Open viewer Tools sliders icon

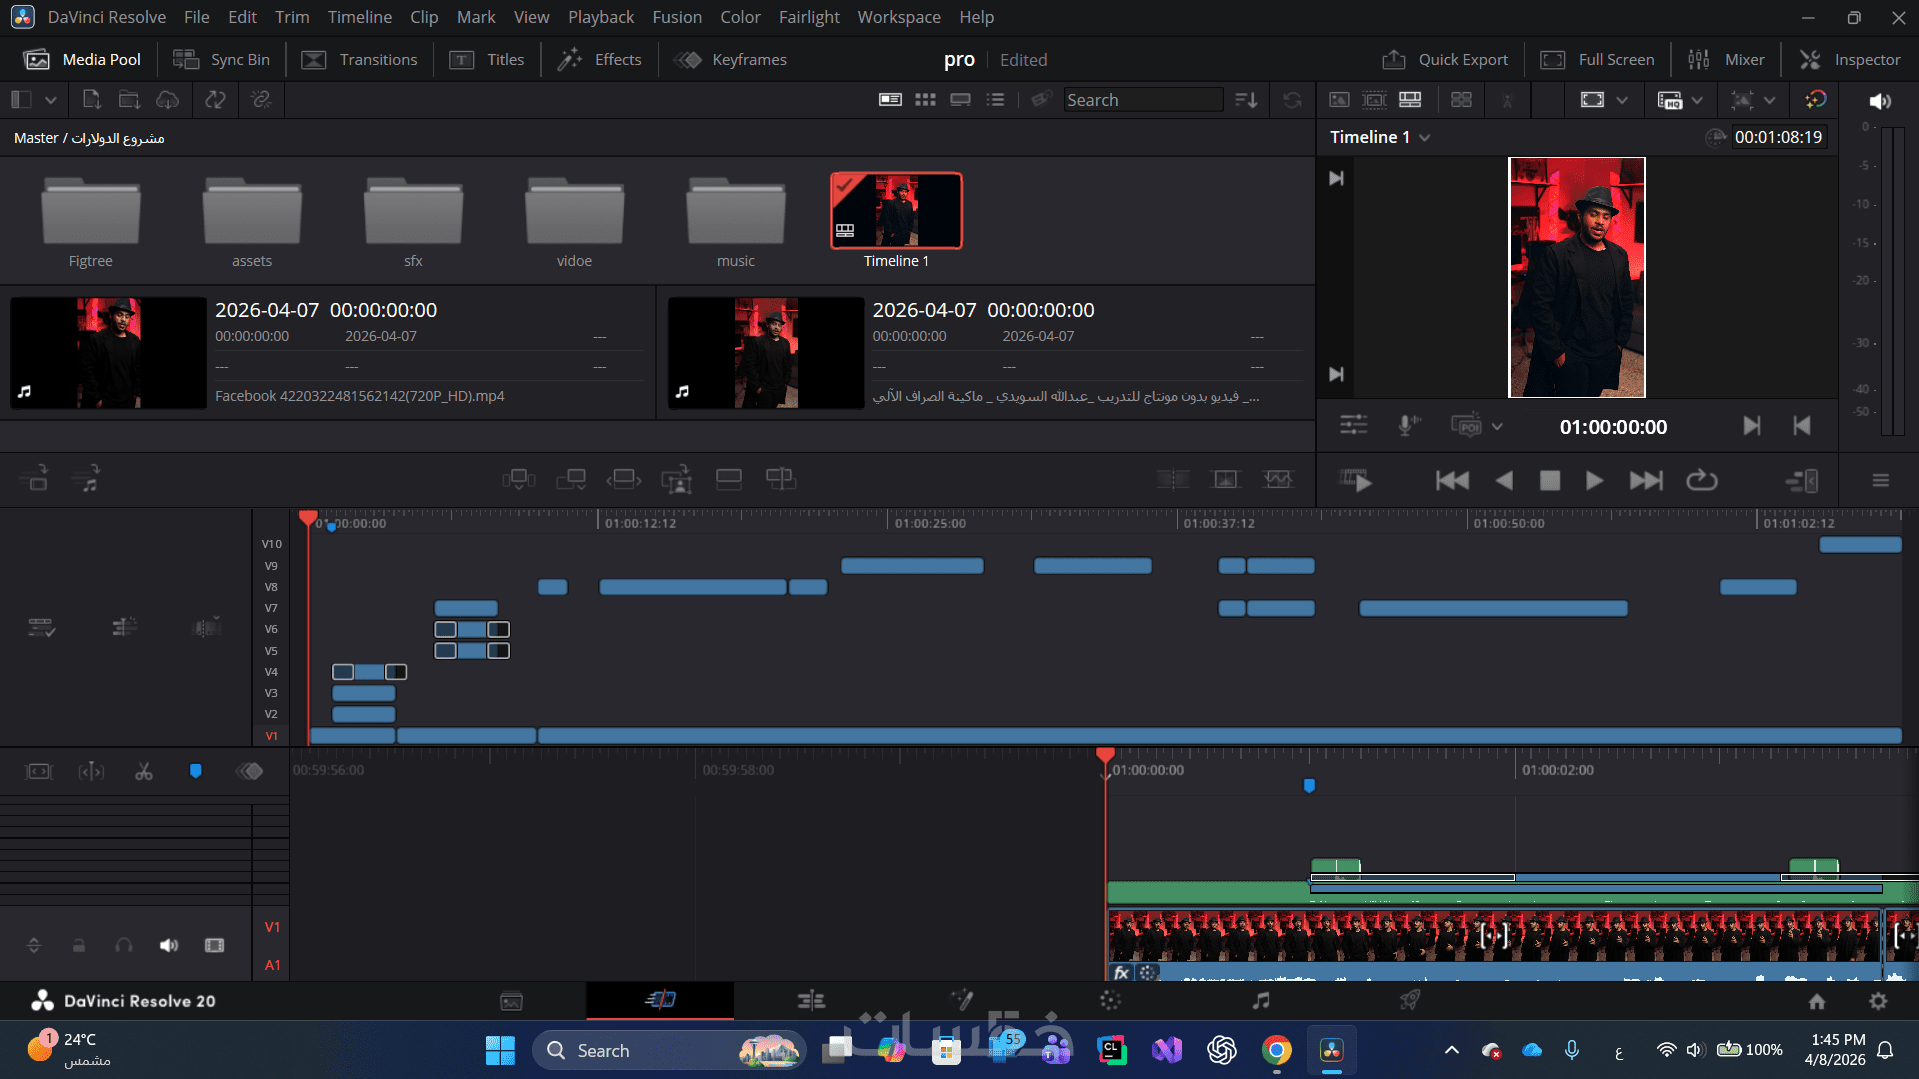1354,426
